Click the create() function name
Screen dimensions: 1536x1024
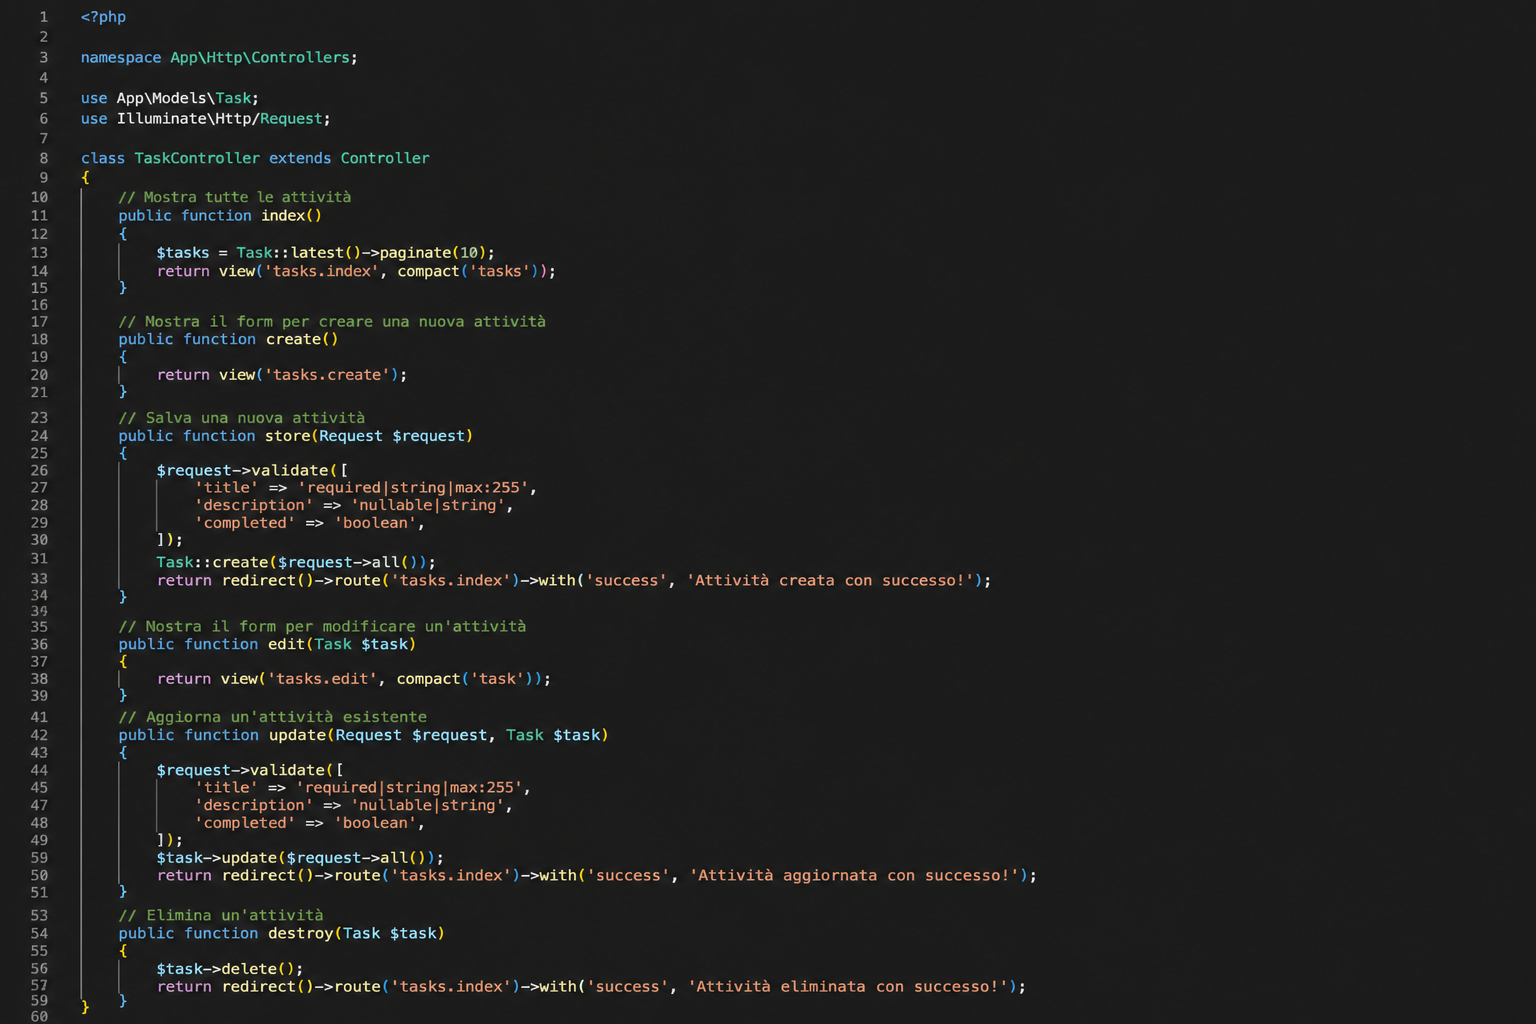(302, 340)
